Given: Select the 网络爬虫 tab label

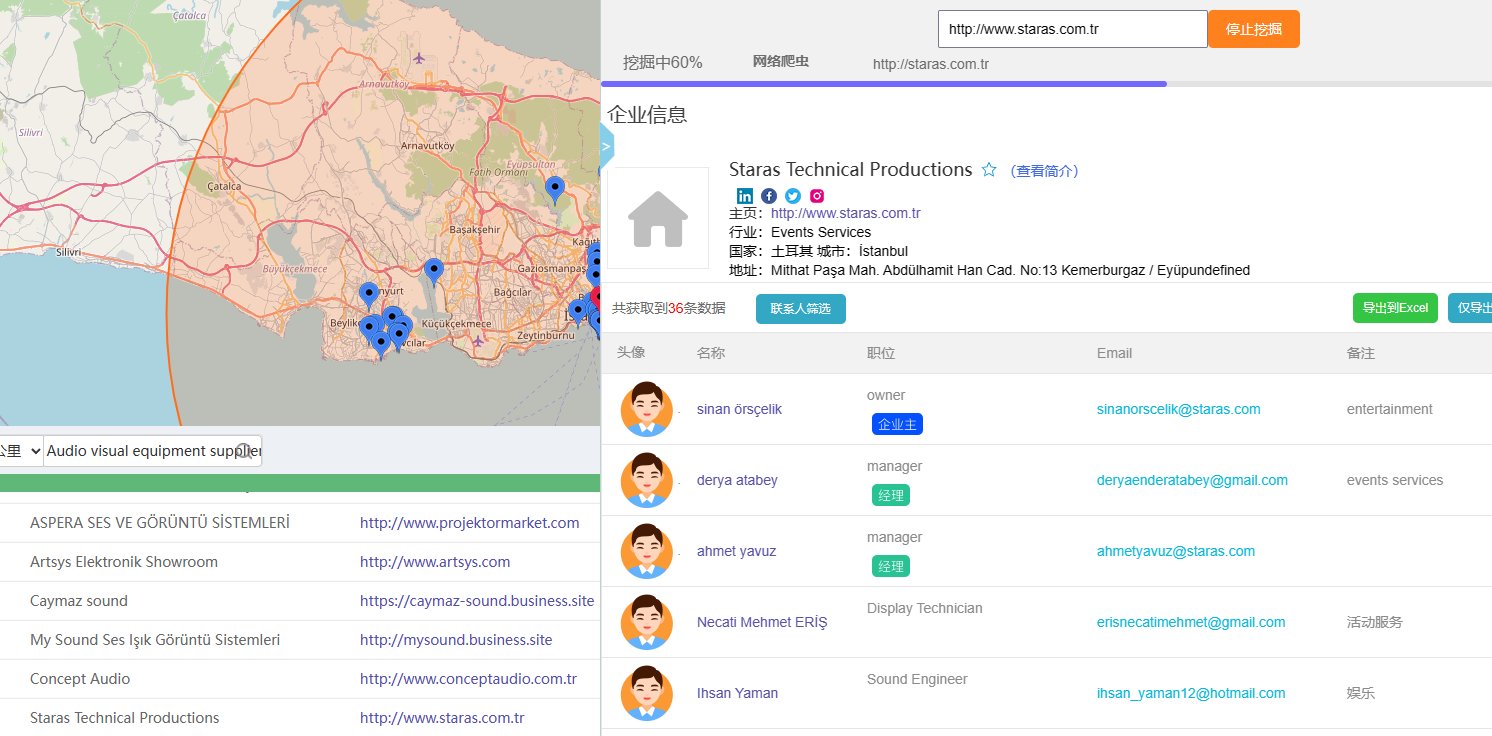Looking at the screenshot, I should pyautogui.click(x=781, y=62).
